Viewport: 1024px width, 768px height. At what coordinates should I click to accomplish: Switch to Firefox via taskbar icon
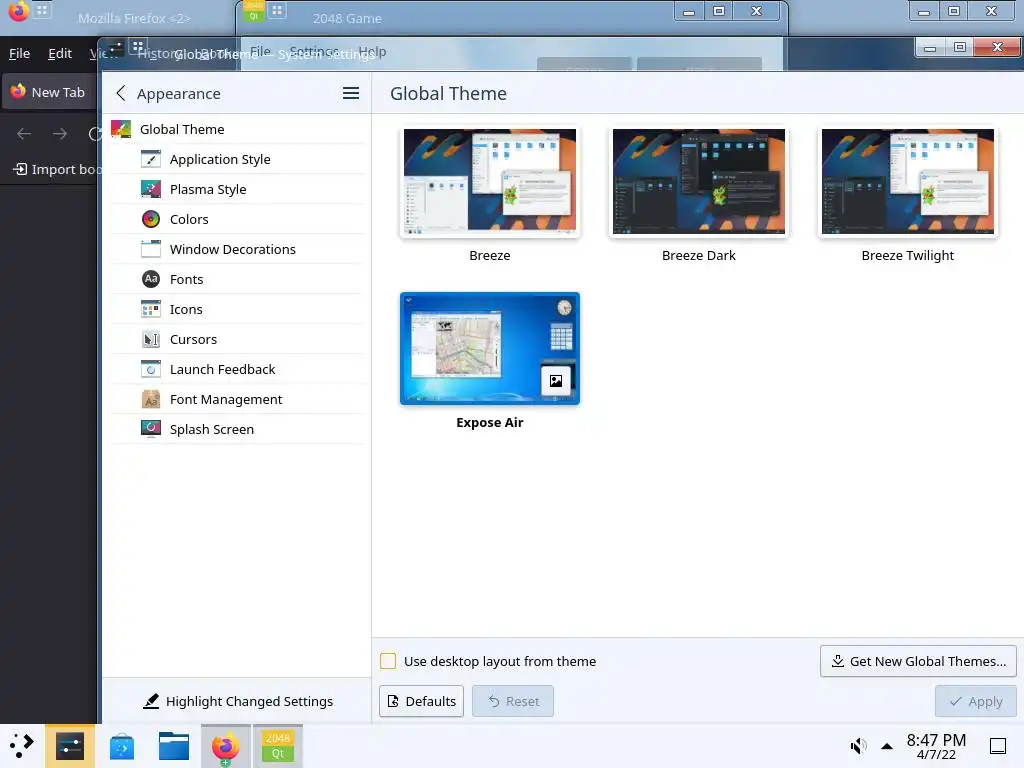225,746
